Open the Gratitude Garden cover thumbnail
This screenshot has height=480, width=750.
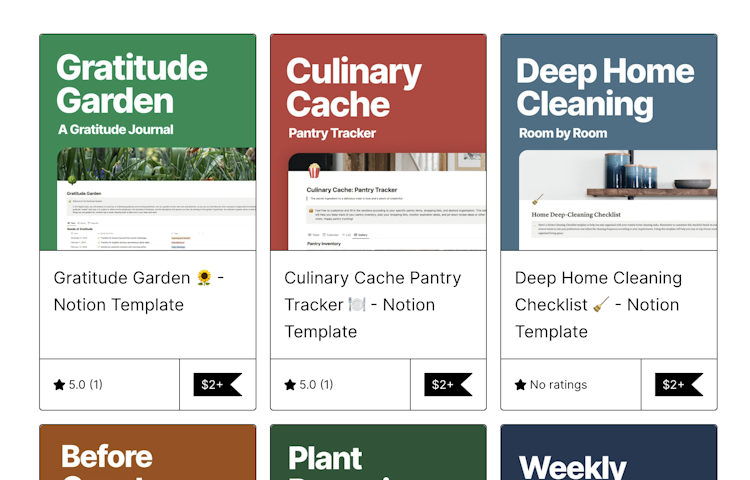click(148, 142)
